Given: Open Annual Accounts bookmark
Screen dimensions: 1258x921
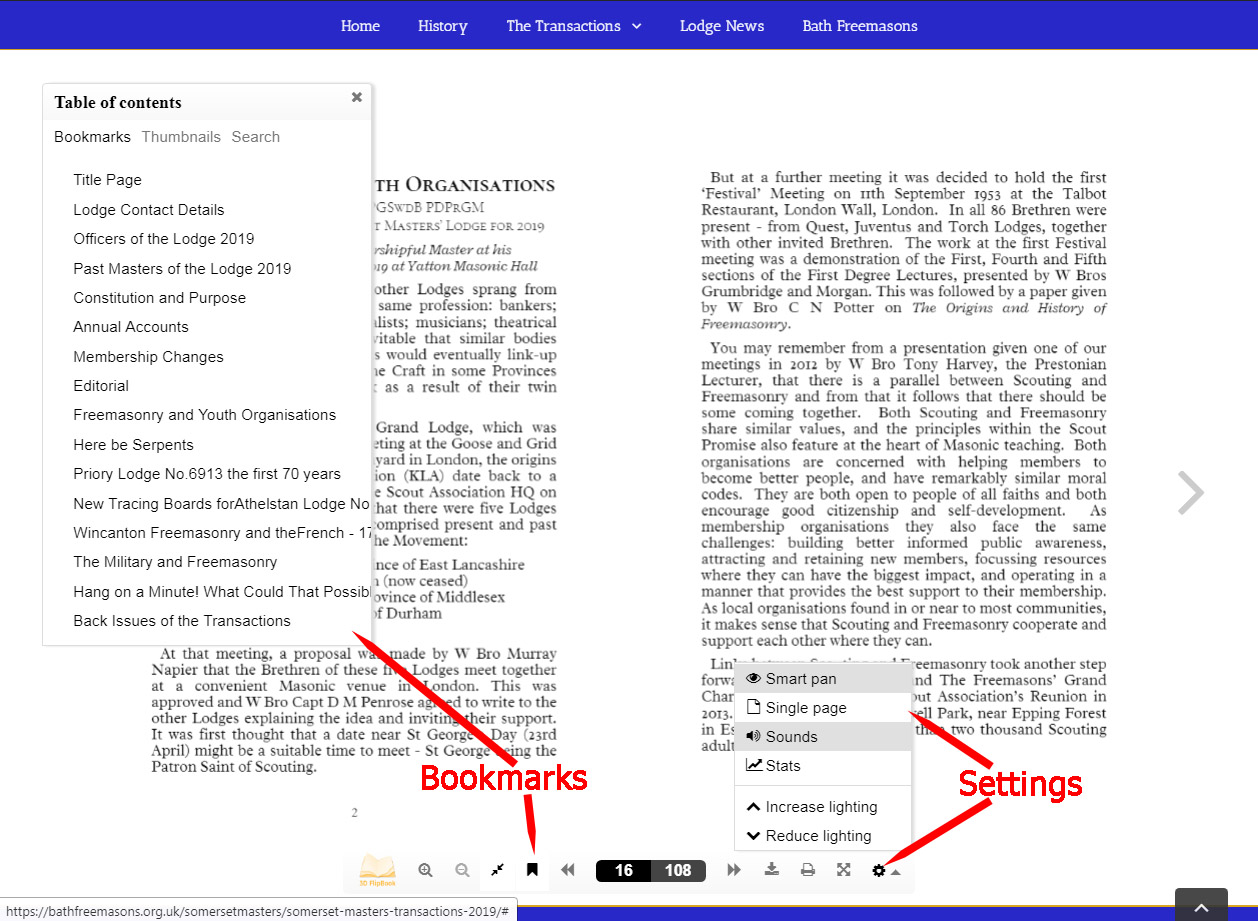Looking at the screenshot, I should (131, 327).
